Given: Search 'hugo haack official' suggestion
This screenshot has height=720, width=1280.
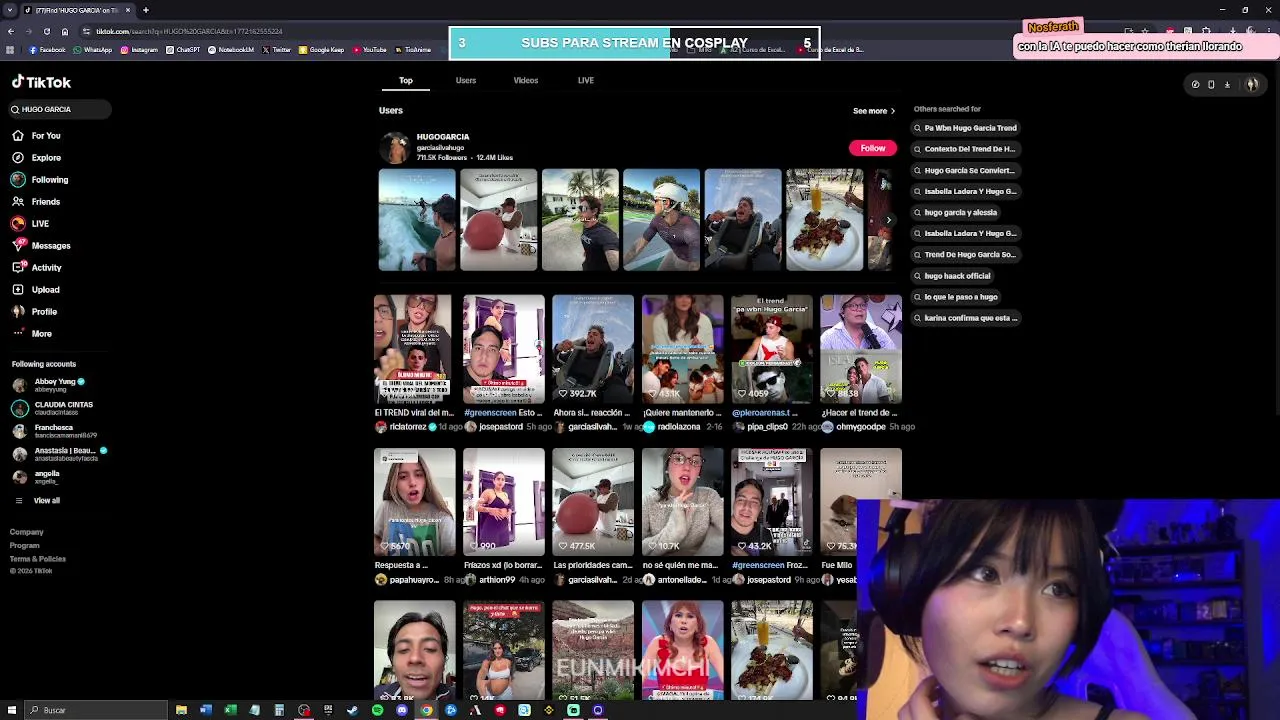Looking at the screenshot, I should click(x=952, y=276).
